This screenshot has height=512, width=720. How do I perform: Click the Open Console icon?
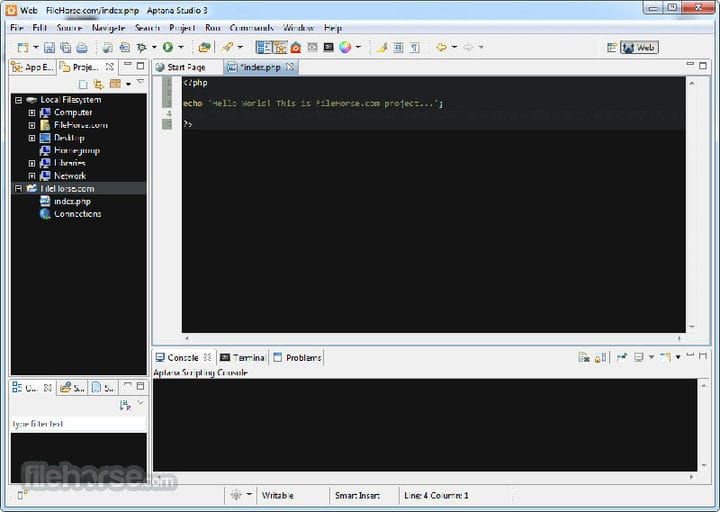click(665, 357)
